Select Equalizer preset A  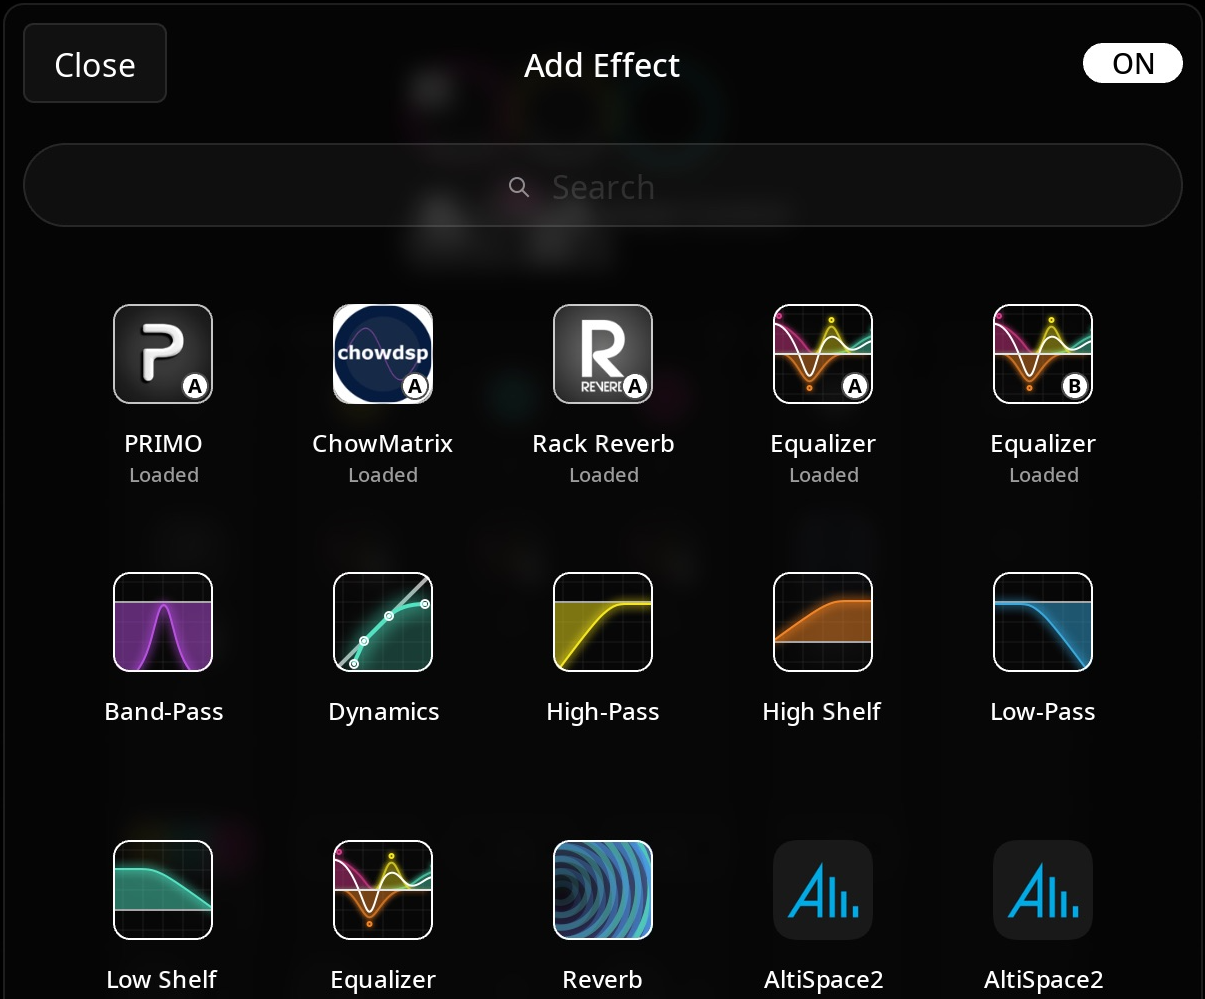coord(822,353)
